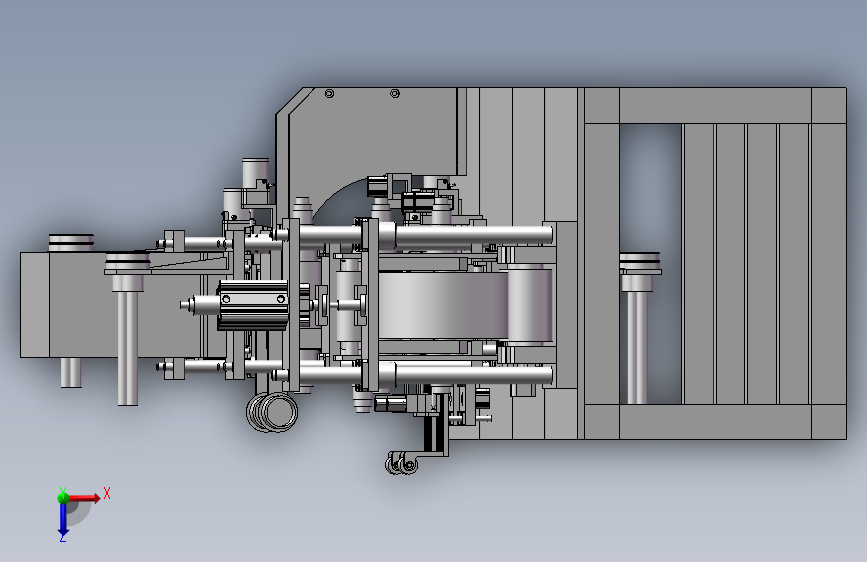Select the upper long horizontal guide shaft
Viewport: 867px width, 562px height.
click(426, 235)
